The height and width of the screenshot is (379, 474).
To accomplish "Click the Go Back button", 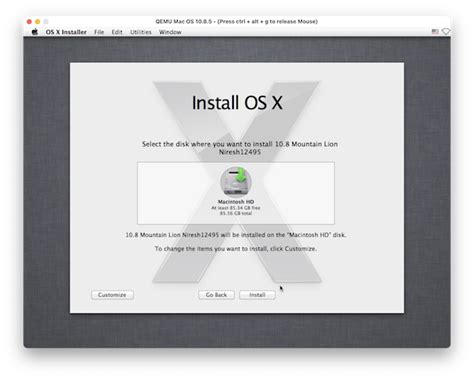I will click(216, 295).
